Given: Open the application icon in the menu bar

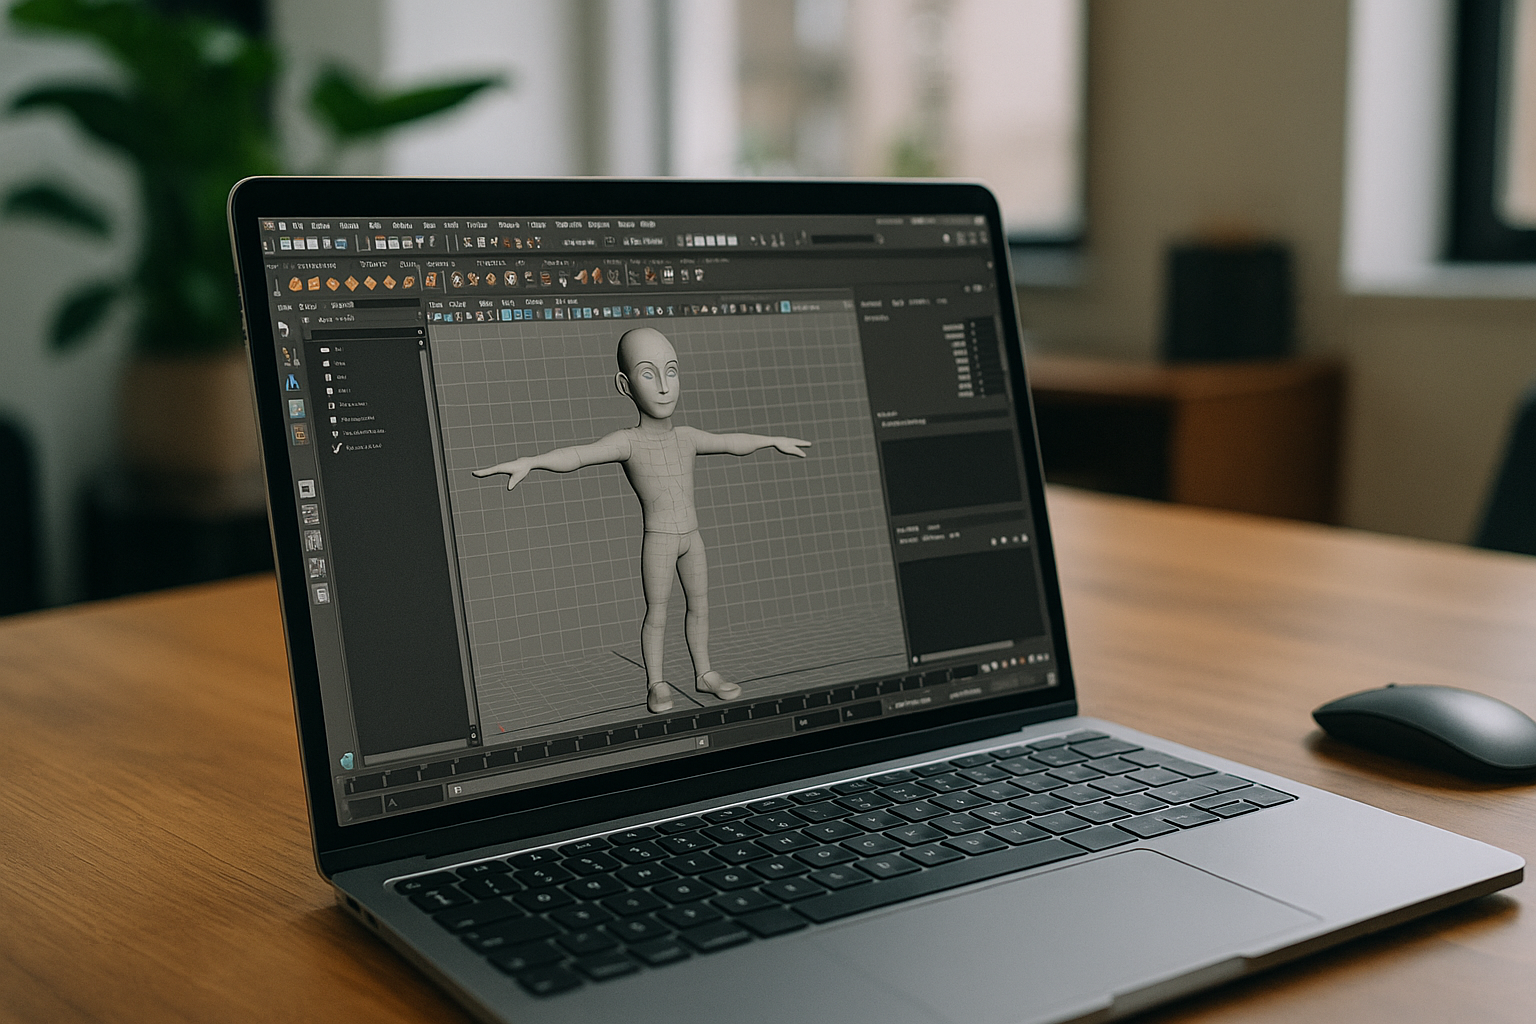Looking at the screenshot, I should (268, 226).
